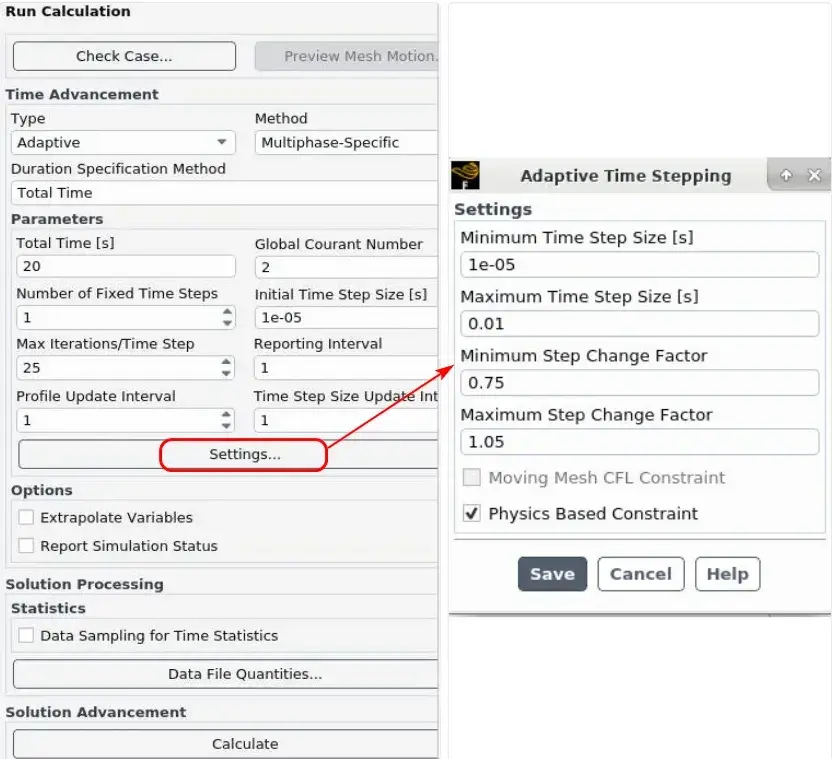
Task: Open the Method dropdown showing Multiphase-Specific
Action: pos(346,142)
